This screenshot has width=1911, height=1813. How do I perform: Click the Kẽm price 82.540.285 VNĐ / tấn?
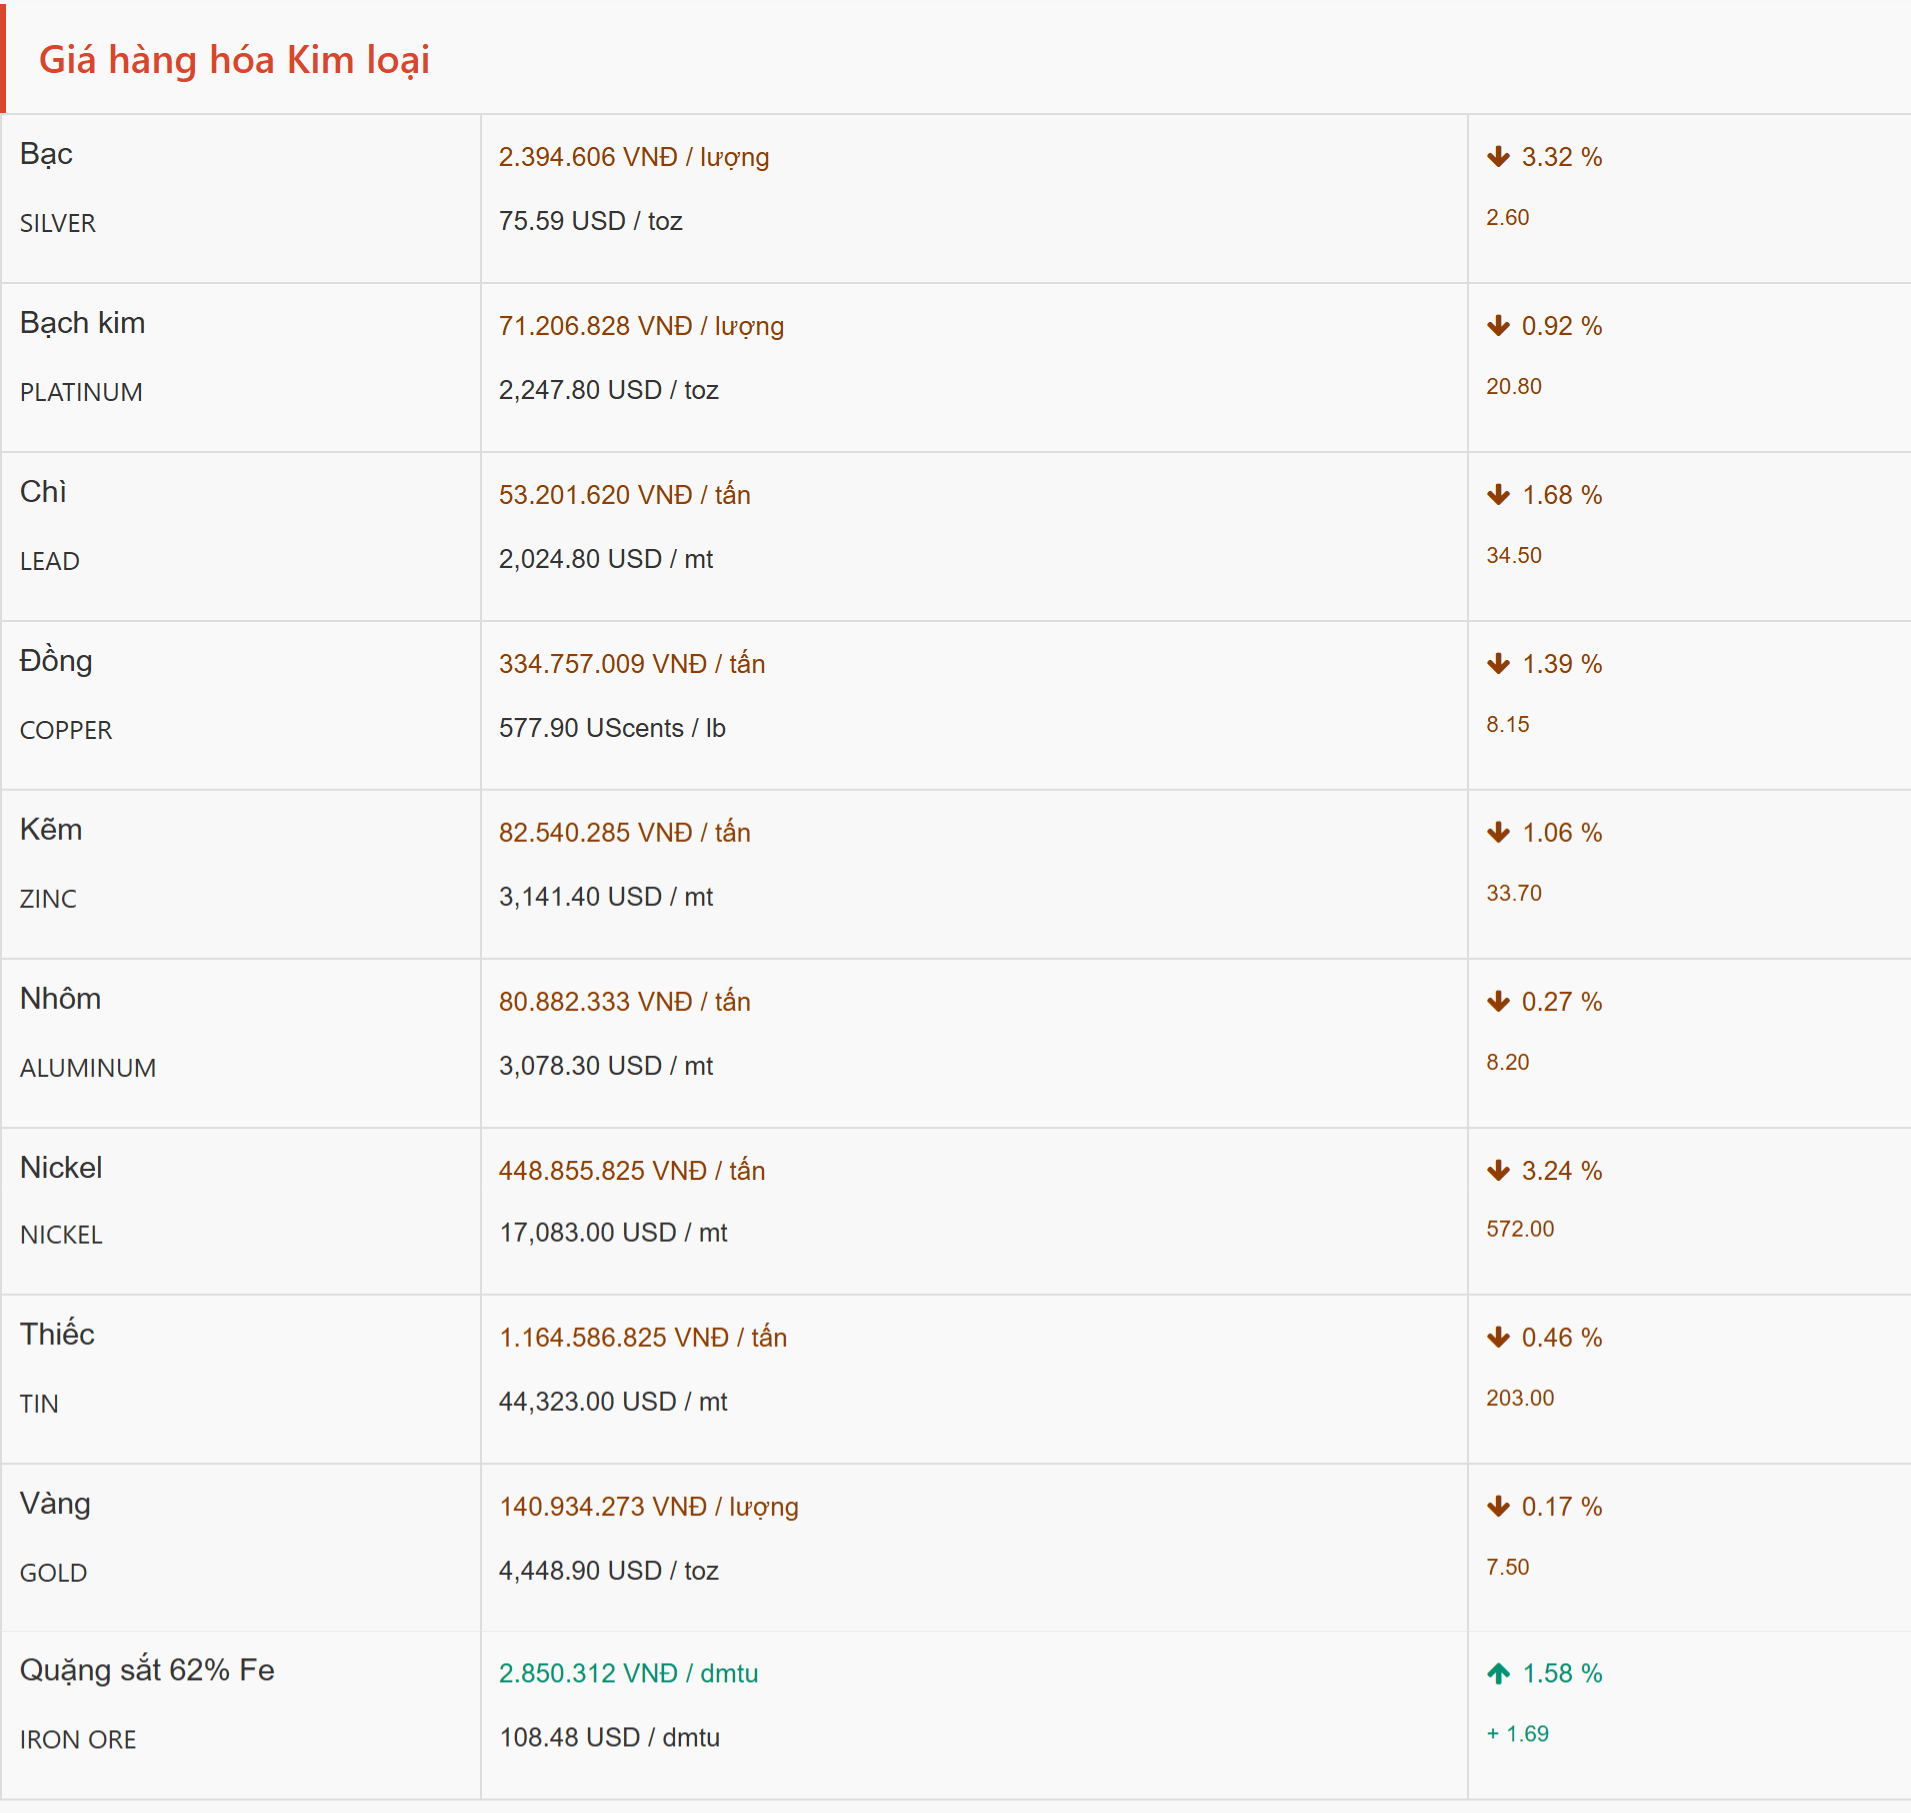tap(624, 833)
